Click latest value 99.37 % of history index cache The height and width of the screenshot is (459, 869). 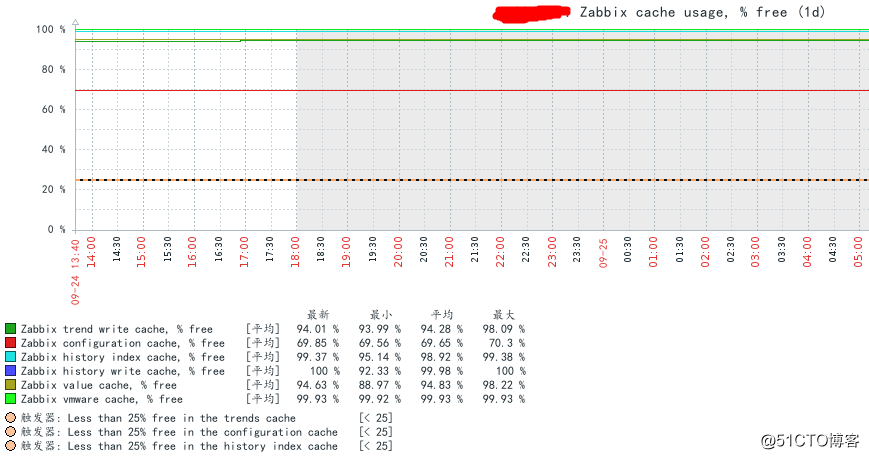point(318,357)
